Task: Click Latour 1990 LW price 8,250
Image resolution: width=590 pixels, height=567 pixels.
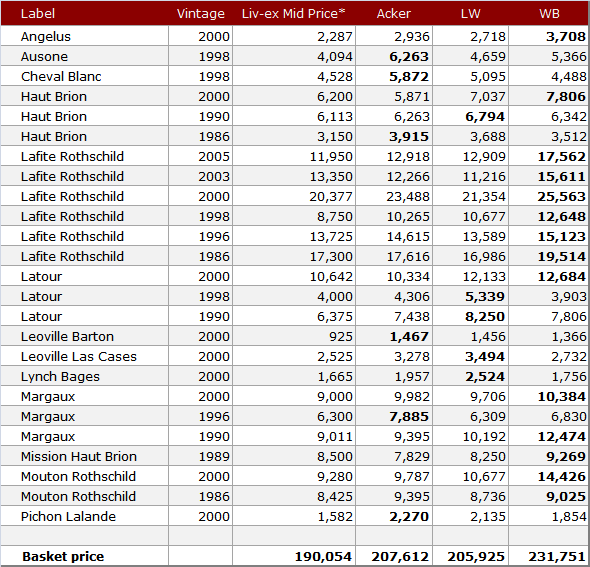Action: tap(485, 316)
